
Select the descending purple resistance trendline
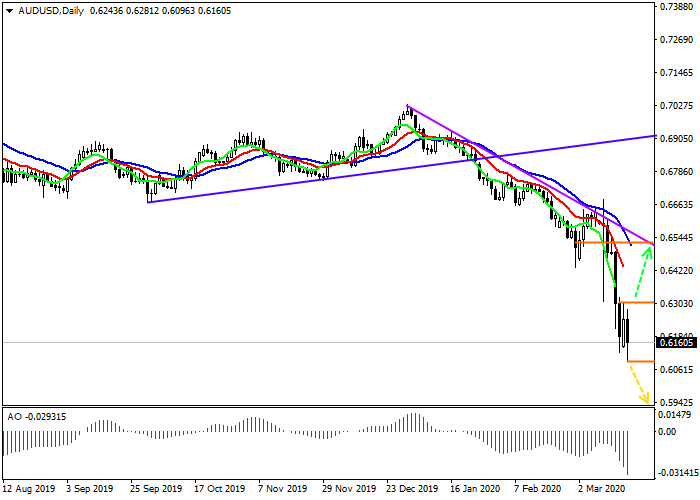[x=530, y=175]
